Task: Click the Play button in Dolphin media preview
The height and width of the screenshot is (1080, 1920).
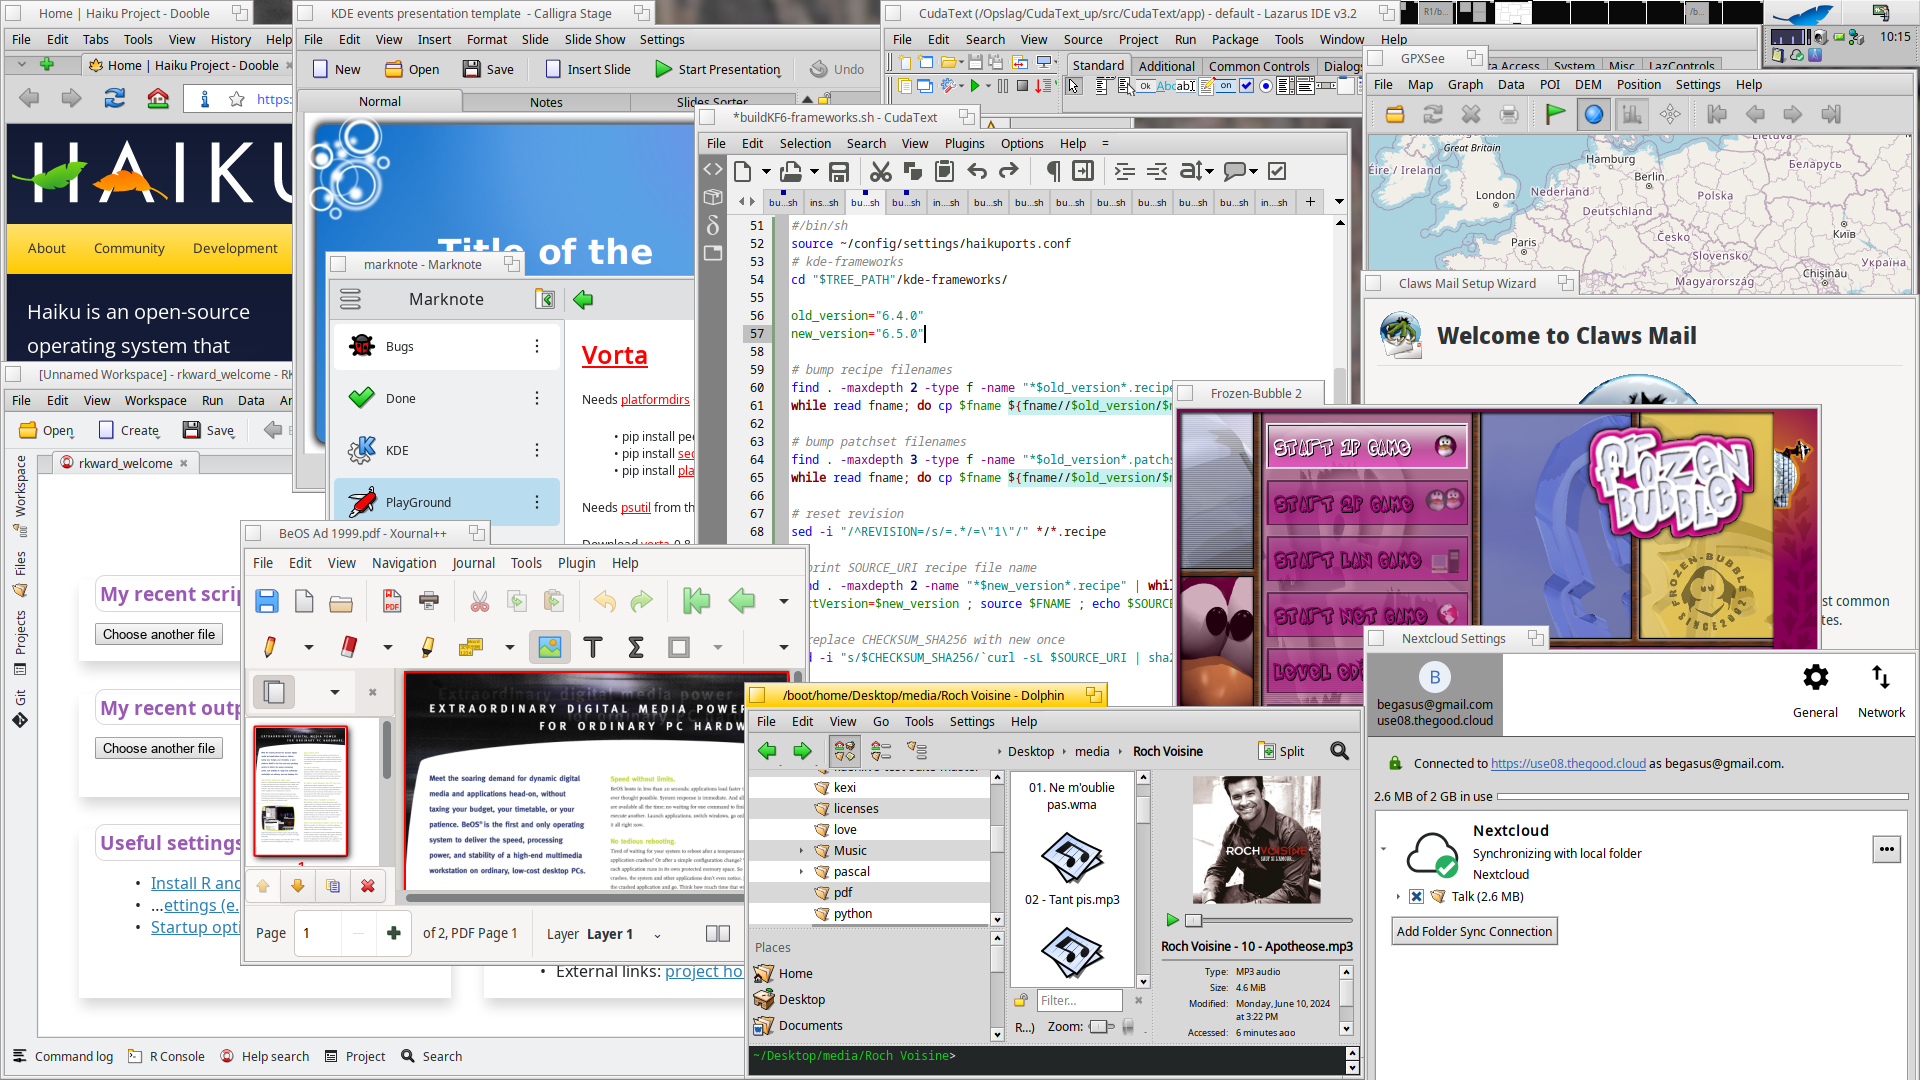Action: click(x=1172, y=919)
